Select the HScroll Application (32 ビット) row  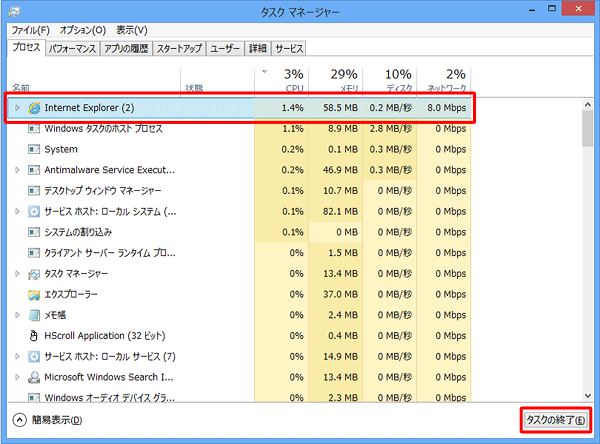tap(239, 336)
